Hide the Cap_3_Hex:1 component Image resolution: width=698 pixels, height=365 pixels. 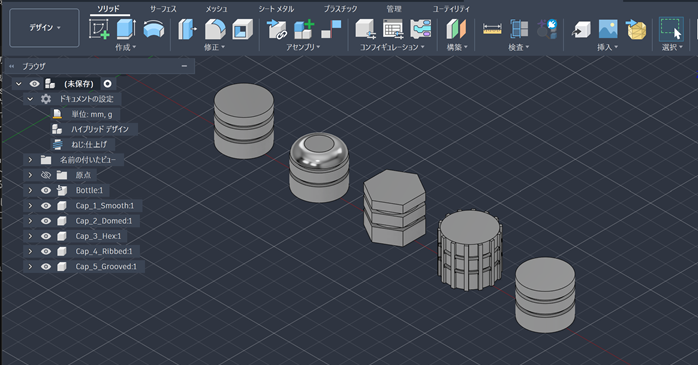coord(46,236)
